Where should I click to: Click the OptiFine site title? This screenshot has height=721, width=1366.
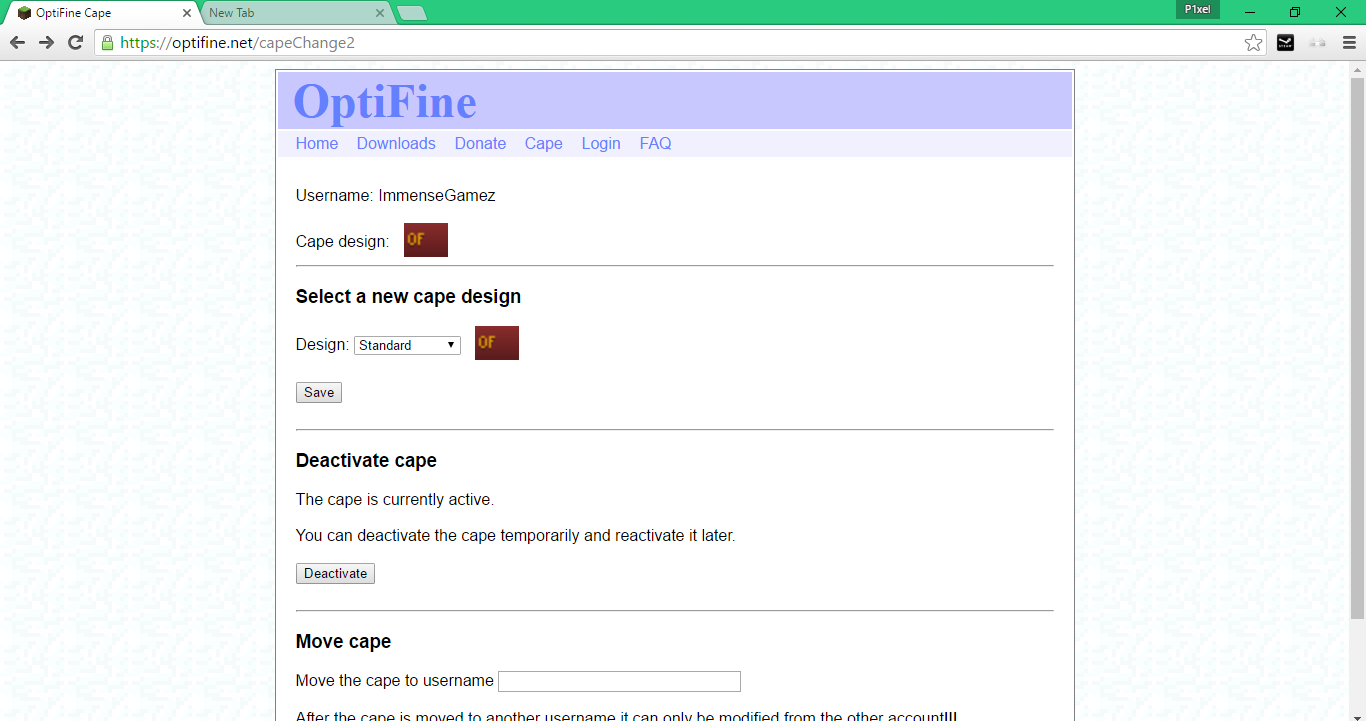pos(385,102)
